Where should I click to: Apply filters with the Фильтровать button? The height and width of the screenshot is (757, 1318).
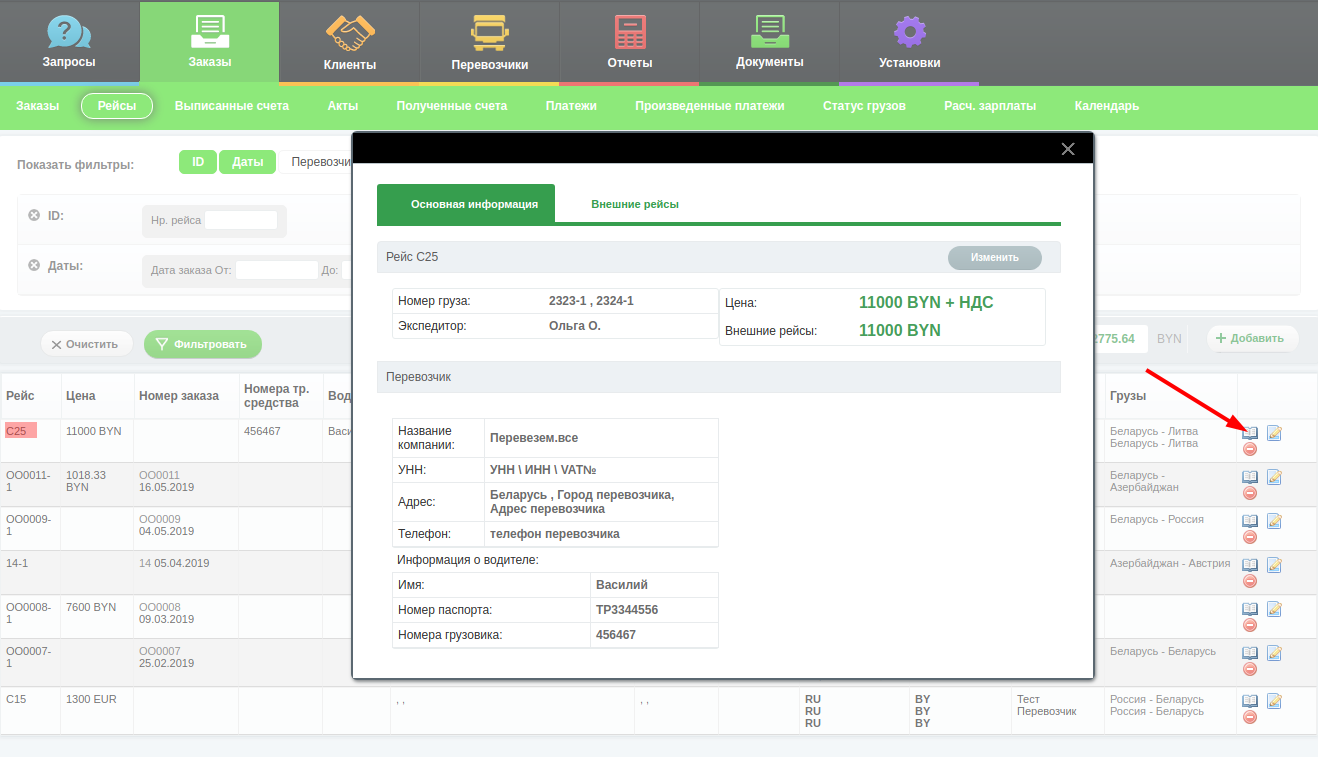click(x=202, y=344)
